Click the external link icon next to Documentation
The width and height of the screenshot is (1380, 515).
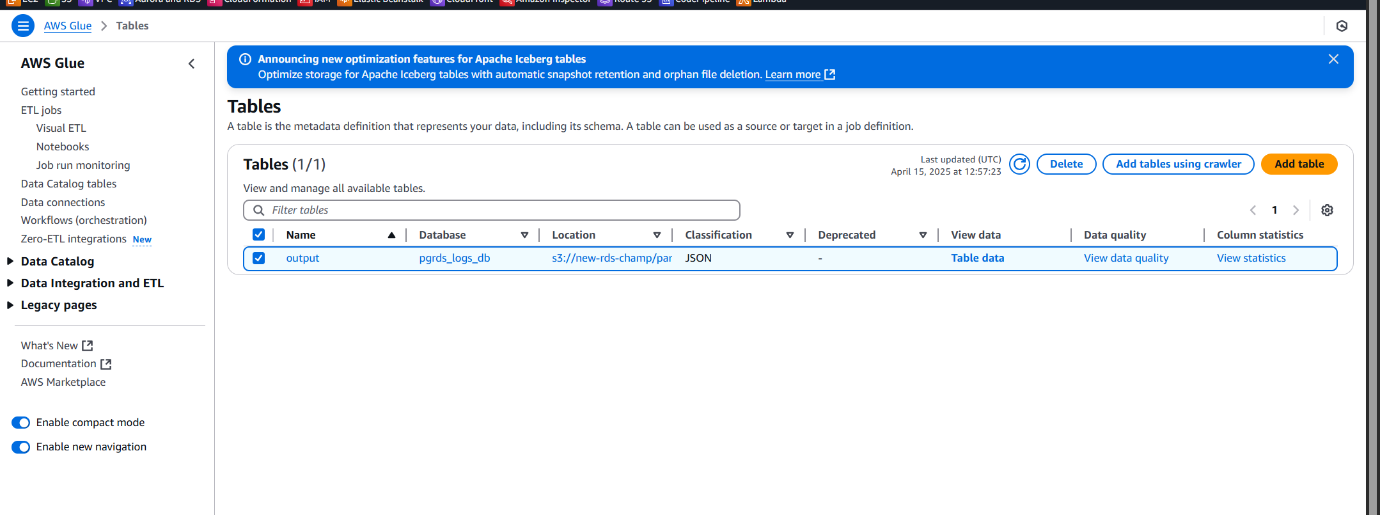click(x=106, y=364)
